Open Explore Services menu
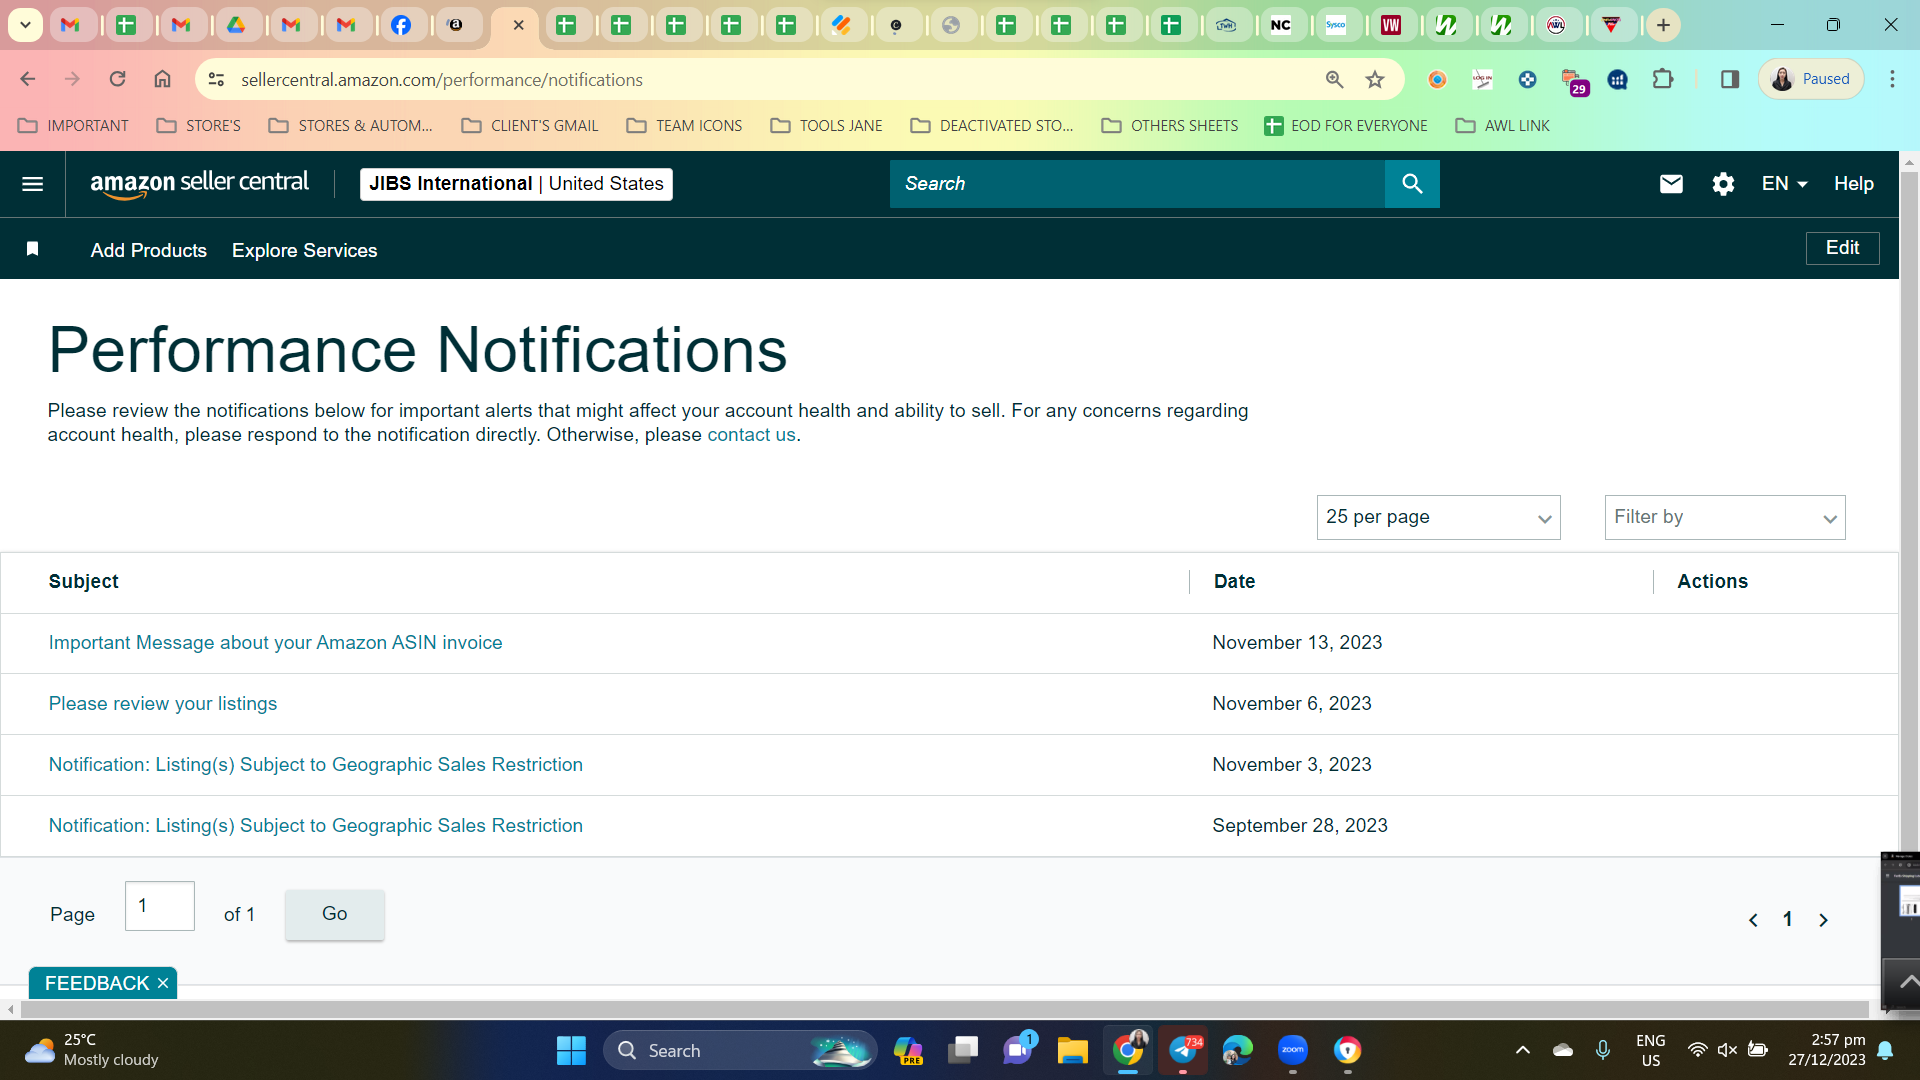1920x1080 pixels. coord(305,251)
